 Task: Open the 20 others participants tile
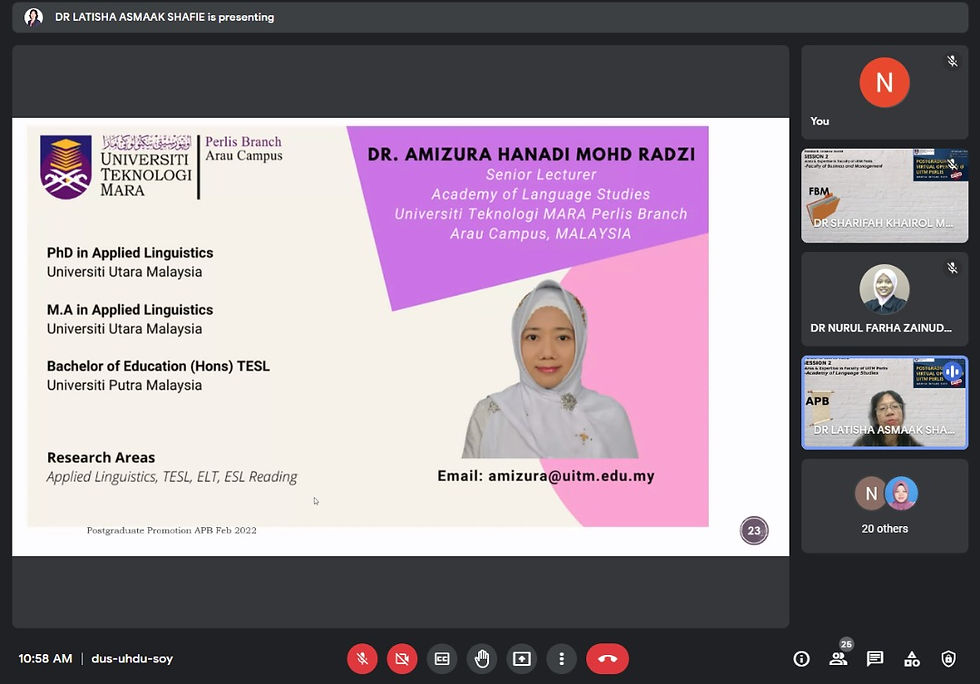tap(884, 506)
